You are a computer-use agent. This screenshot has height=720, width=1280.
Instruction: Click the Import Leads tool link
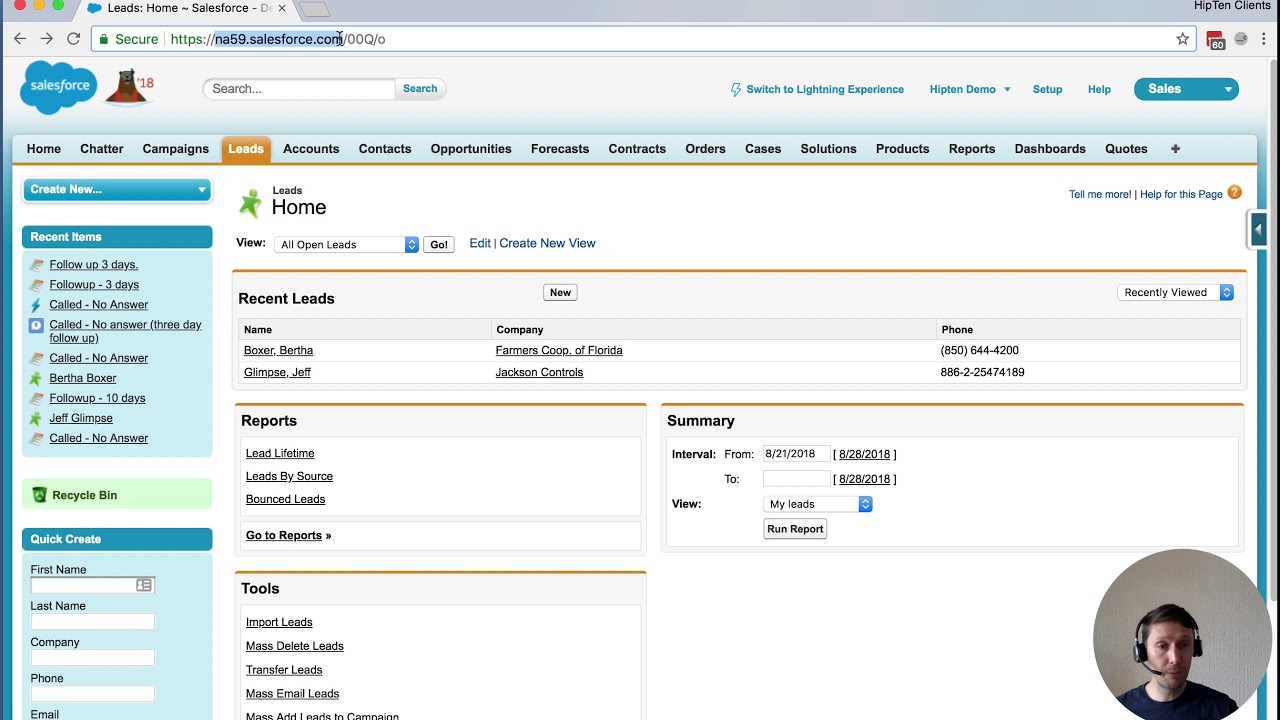coord(279,622)
